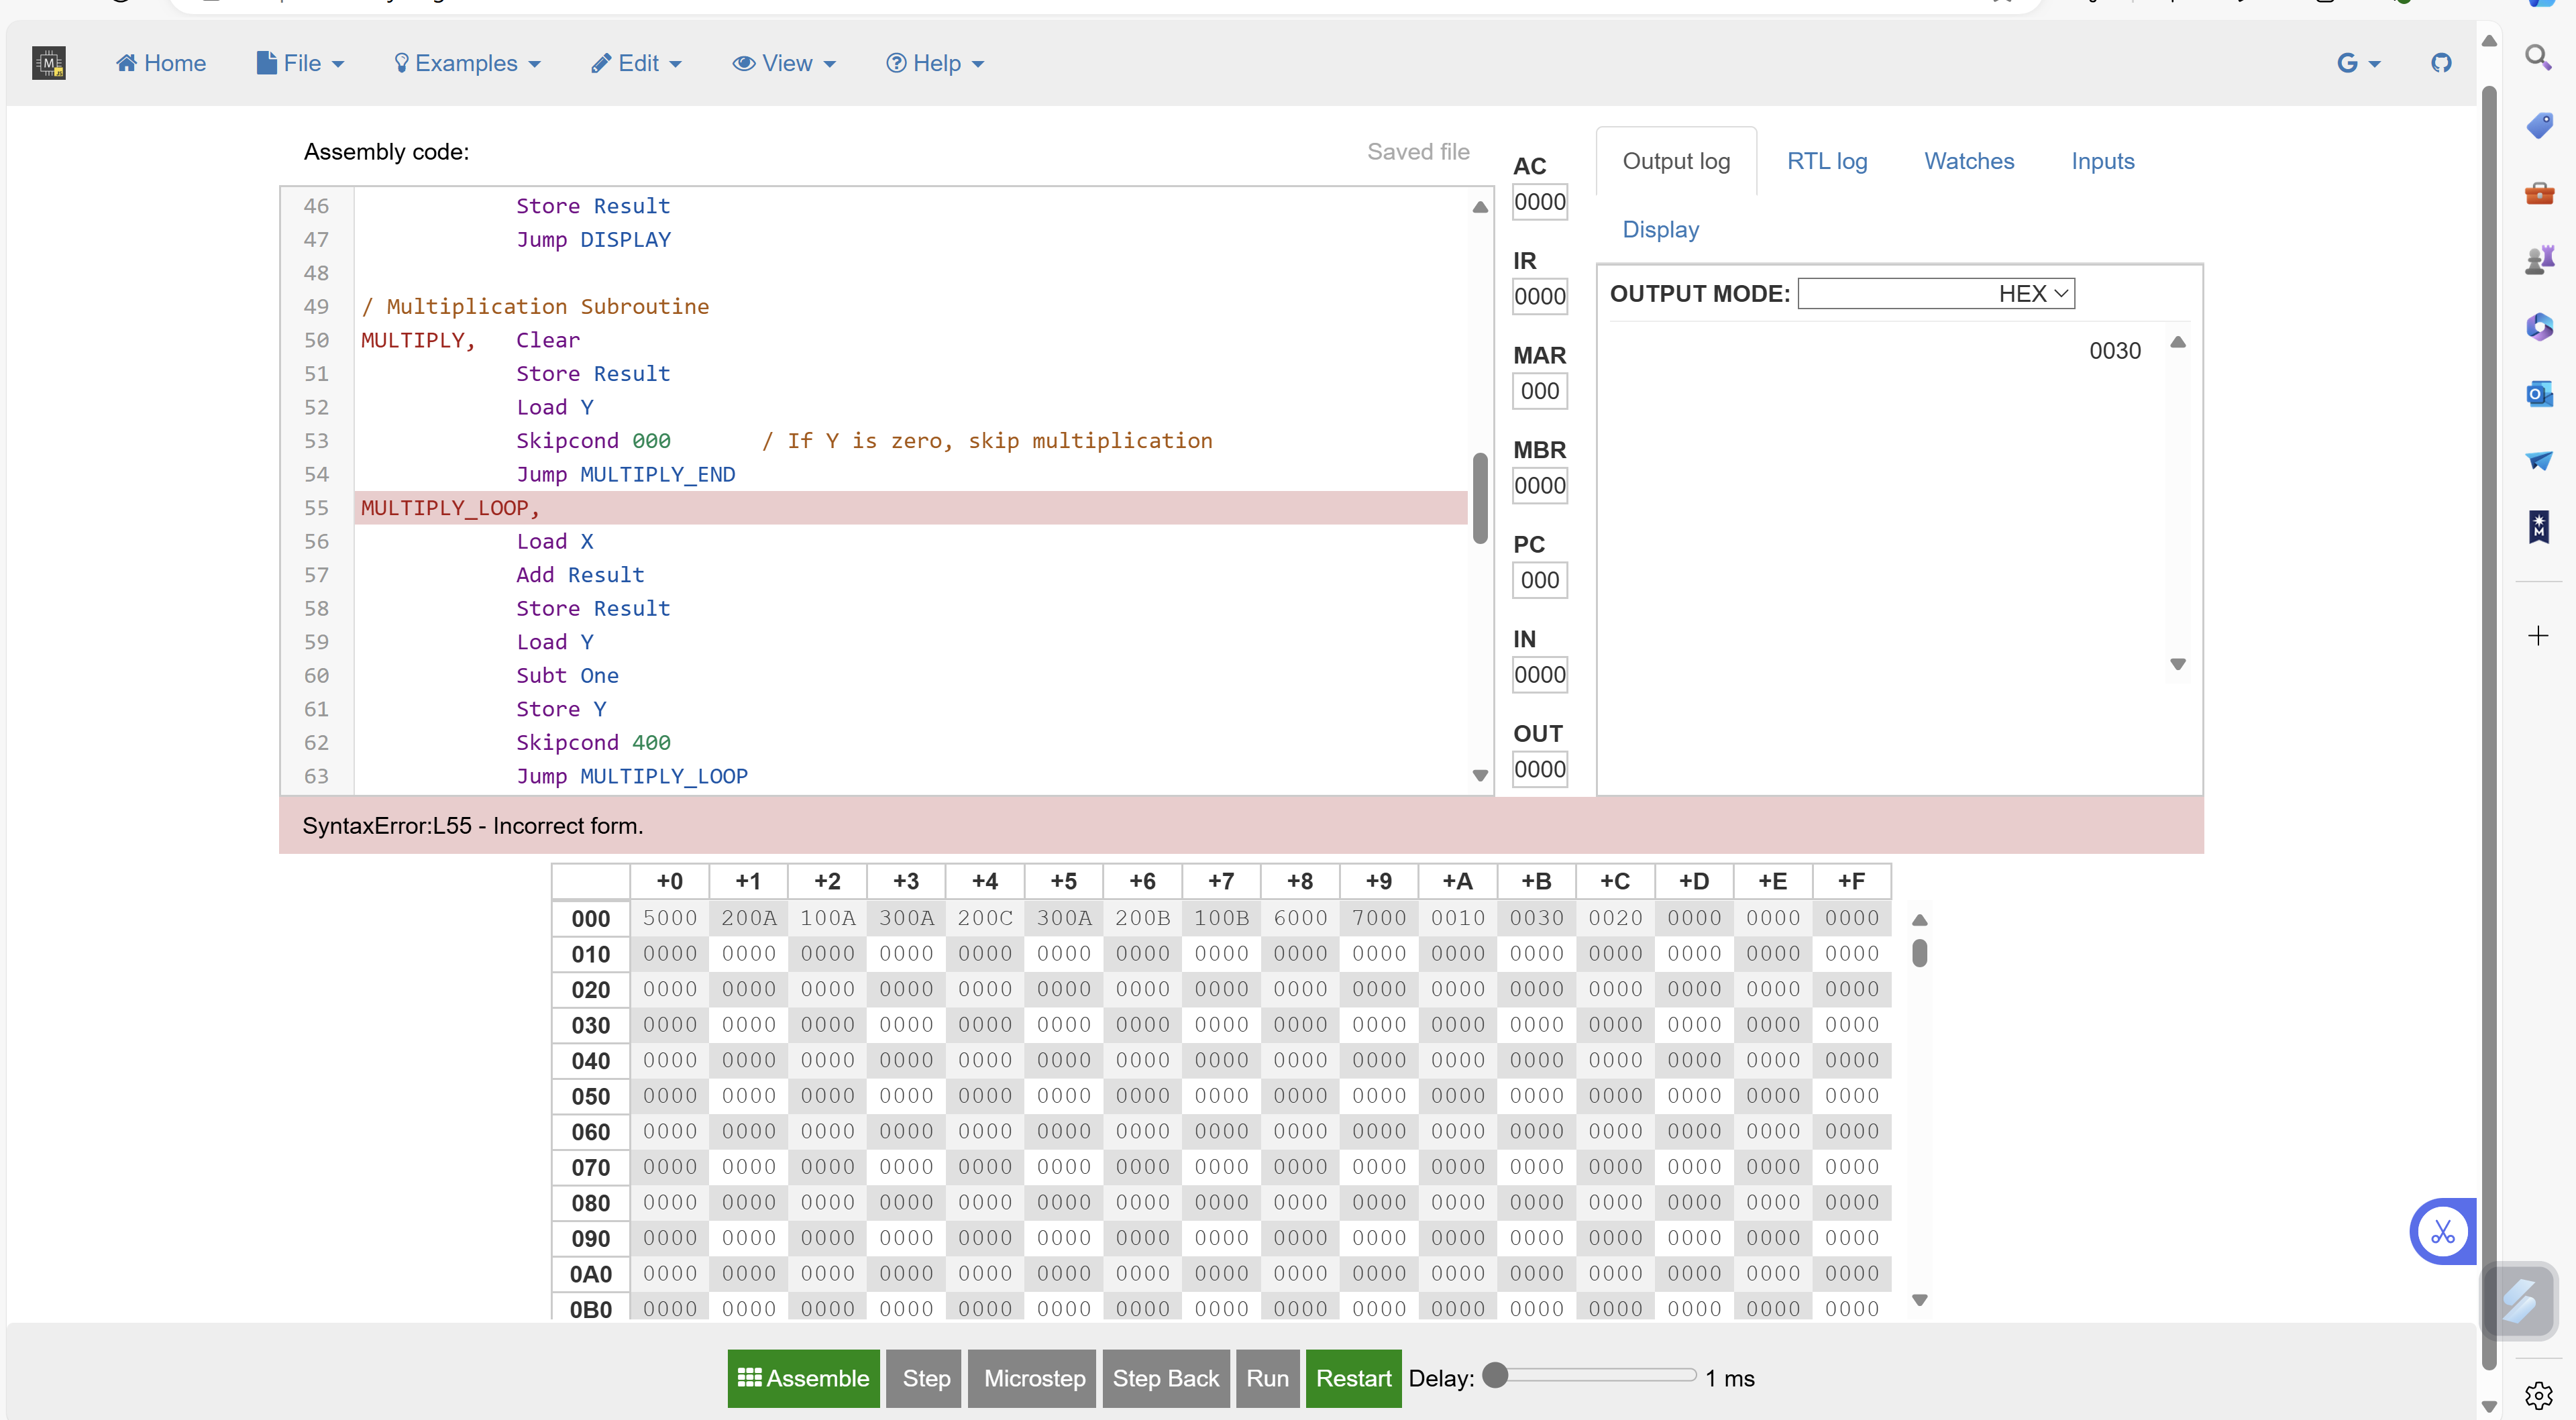Open the Tools sidebar icon
The height and width of the screenshot is (1420, 2576).
tap(2539, 193)
